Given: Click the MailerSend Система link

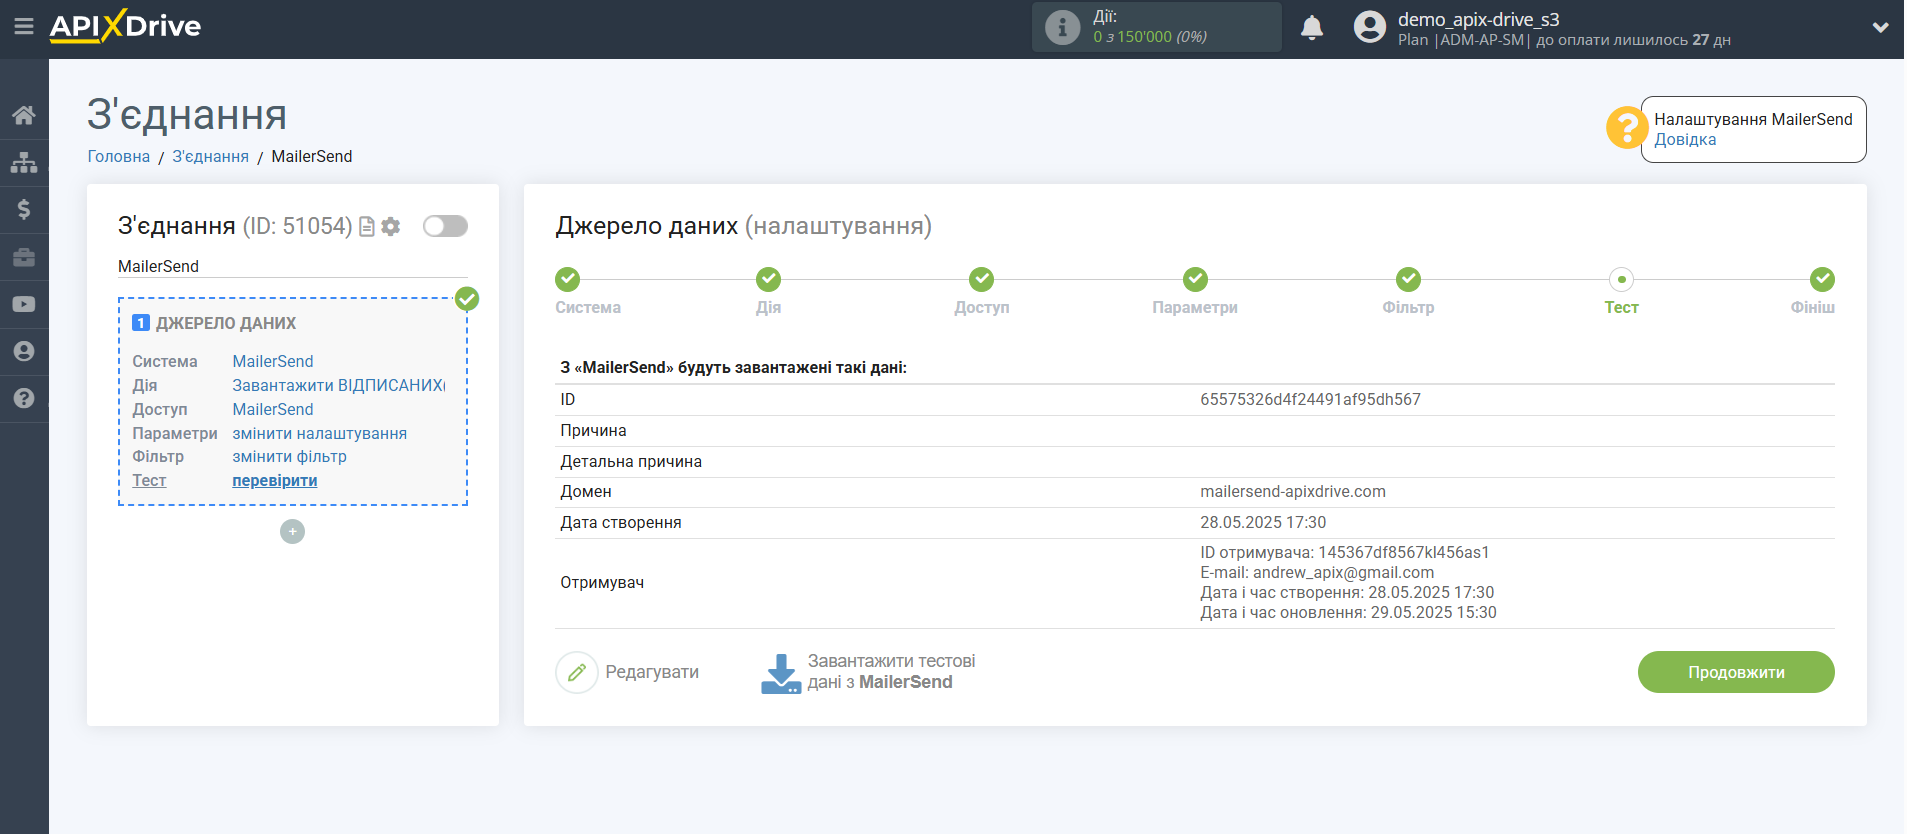Looking at the screenshot, I should [x=273, y=361].
